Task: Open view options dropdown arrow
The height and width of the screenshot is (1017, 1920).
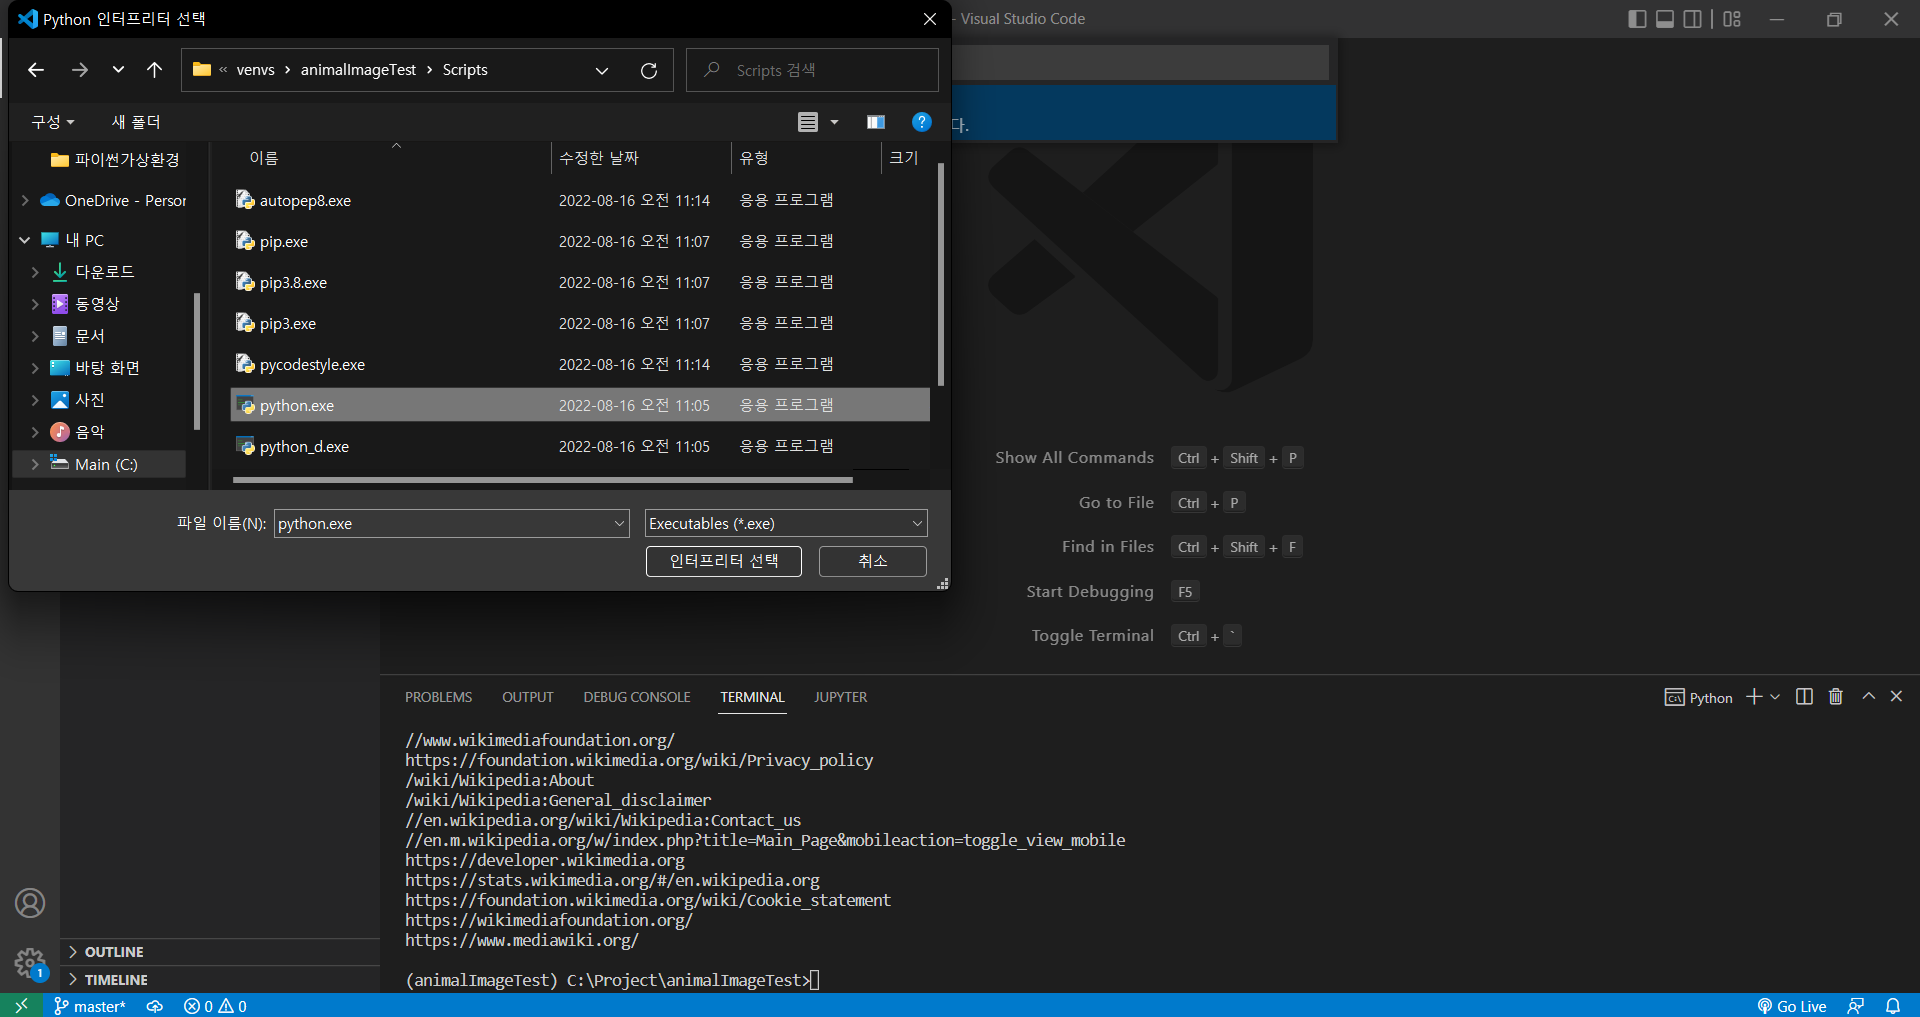Action: click(834, 122)
